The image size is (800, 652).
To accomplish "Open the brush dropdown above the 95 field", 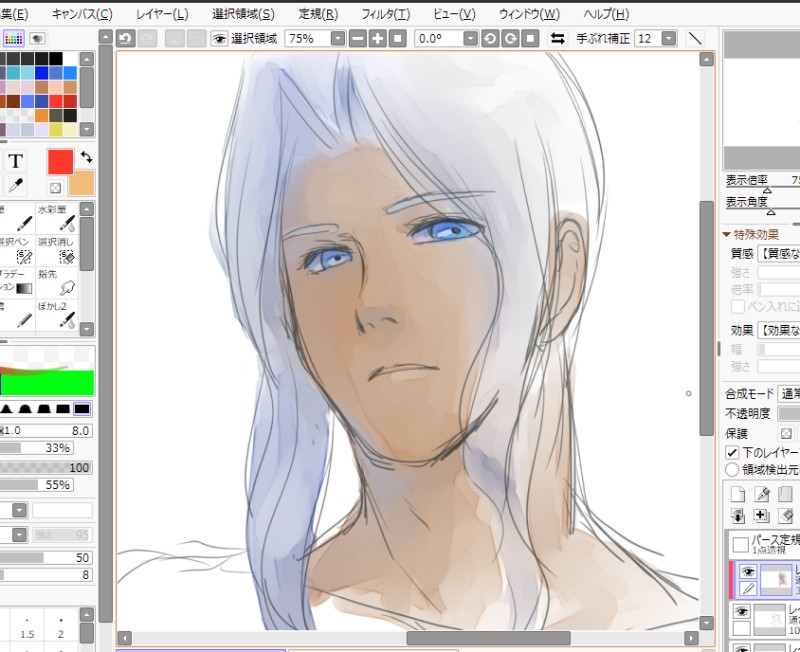I will [x=19, y=535].
